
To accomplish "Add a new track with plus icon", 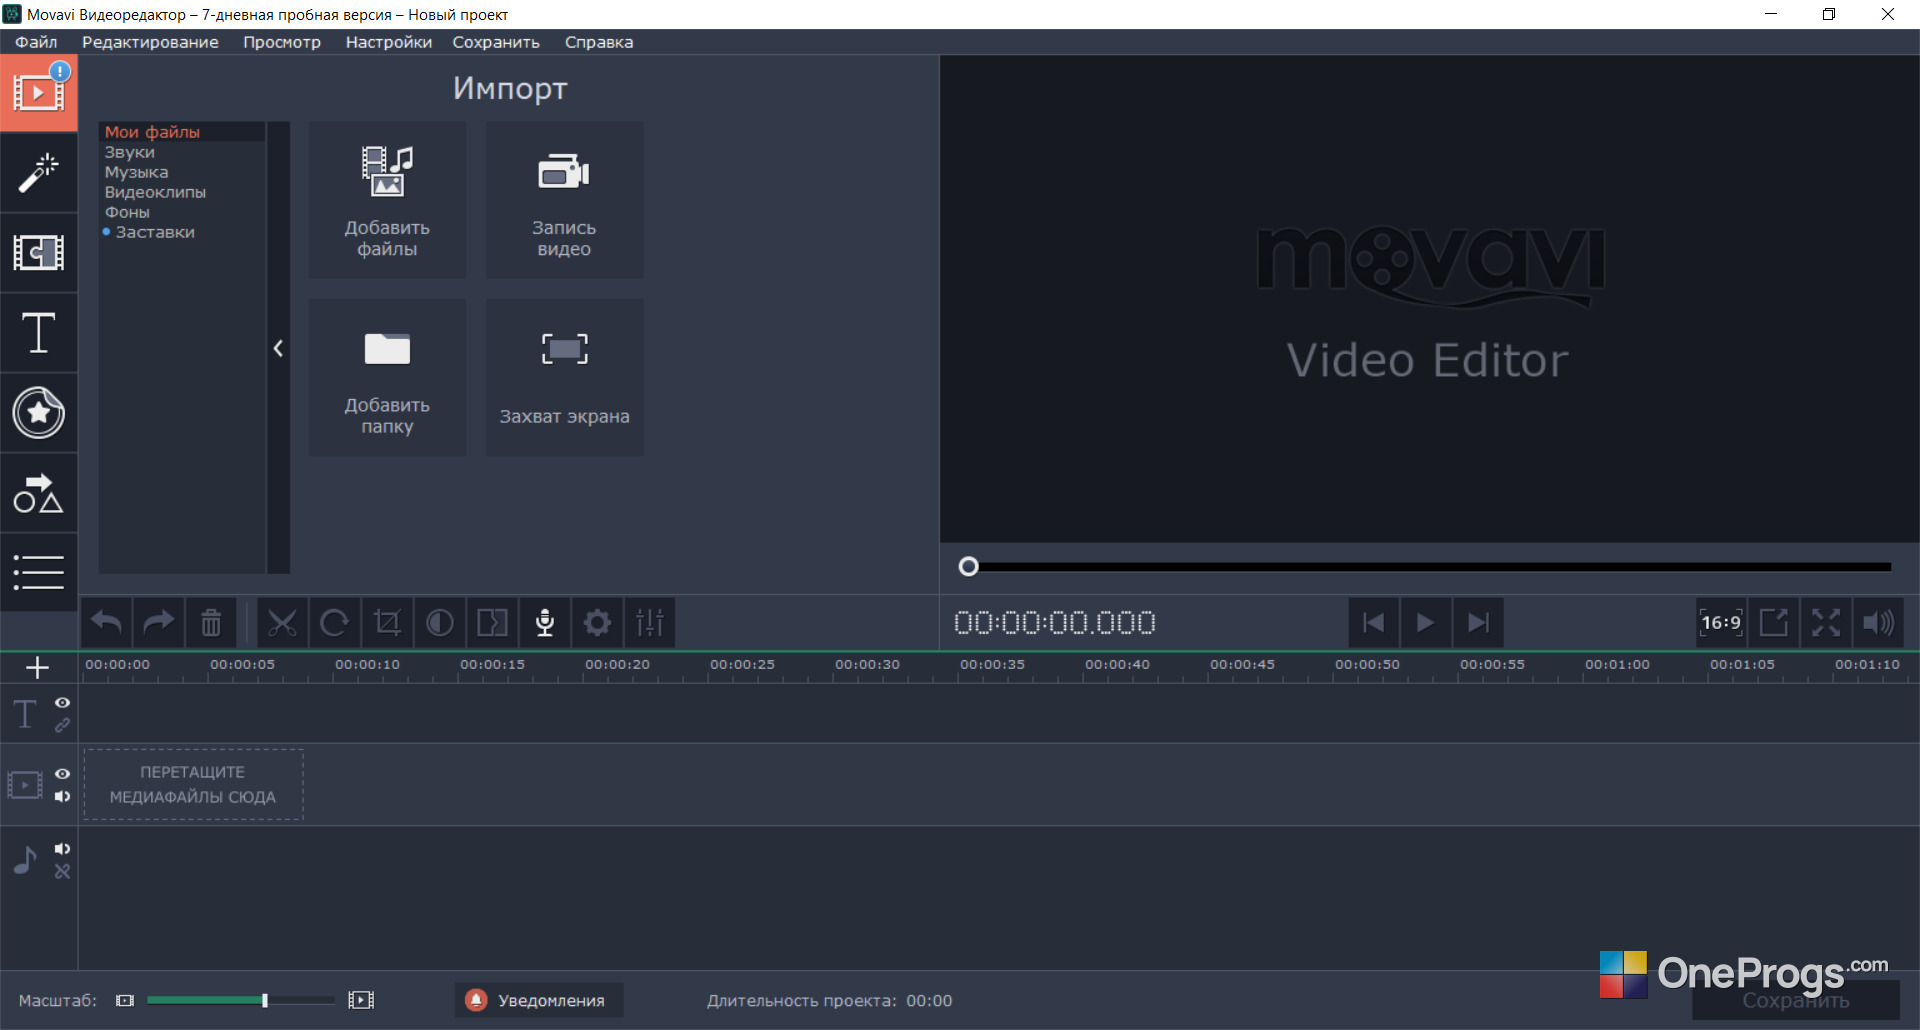I will tap(38, 667).
